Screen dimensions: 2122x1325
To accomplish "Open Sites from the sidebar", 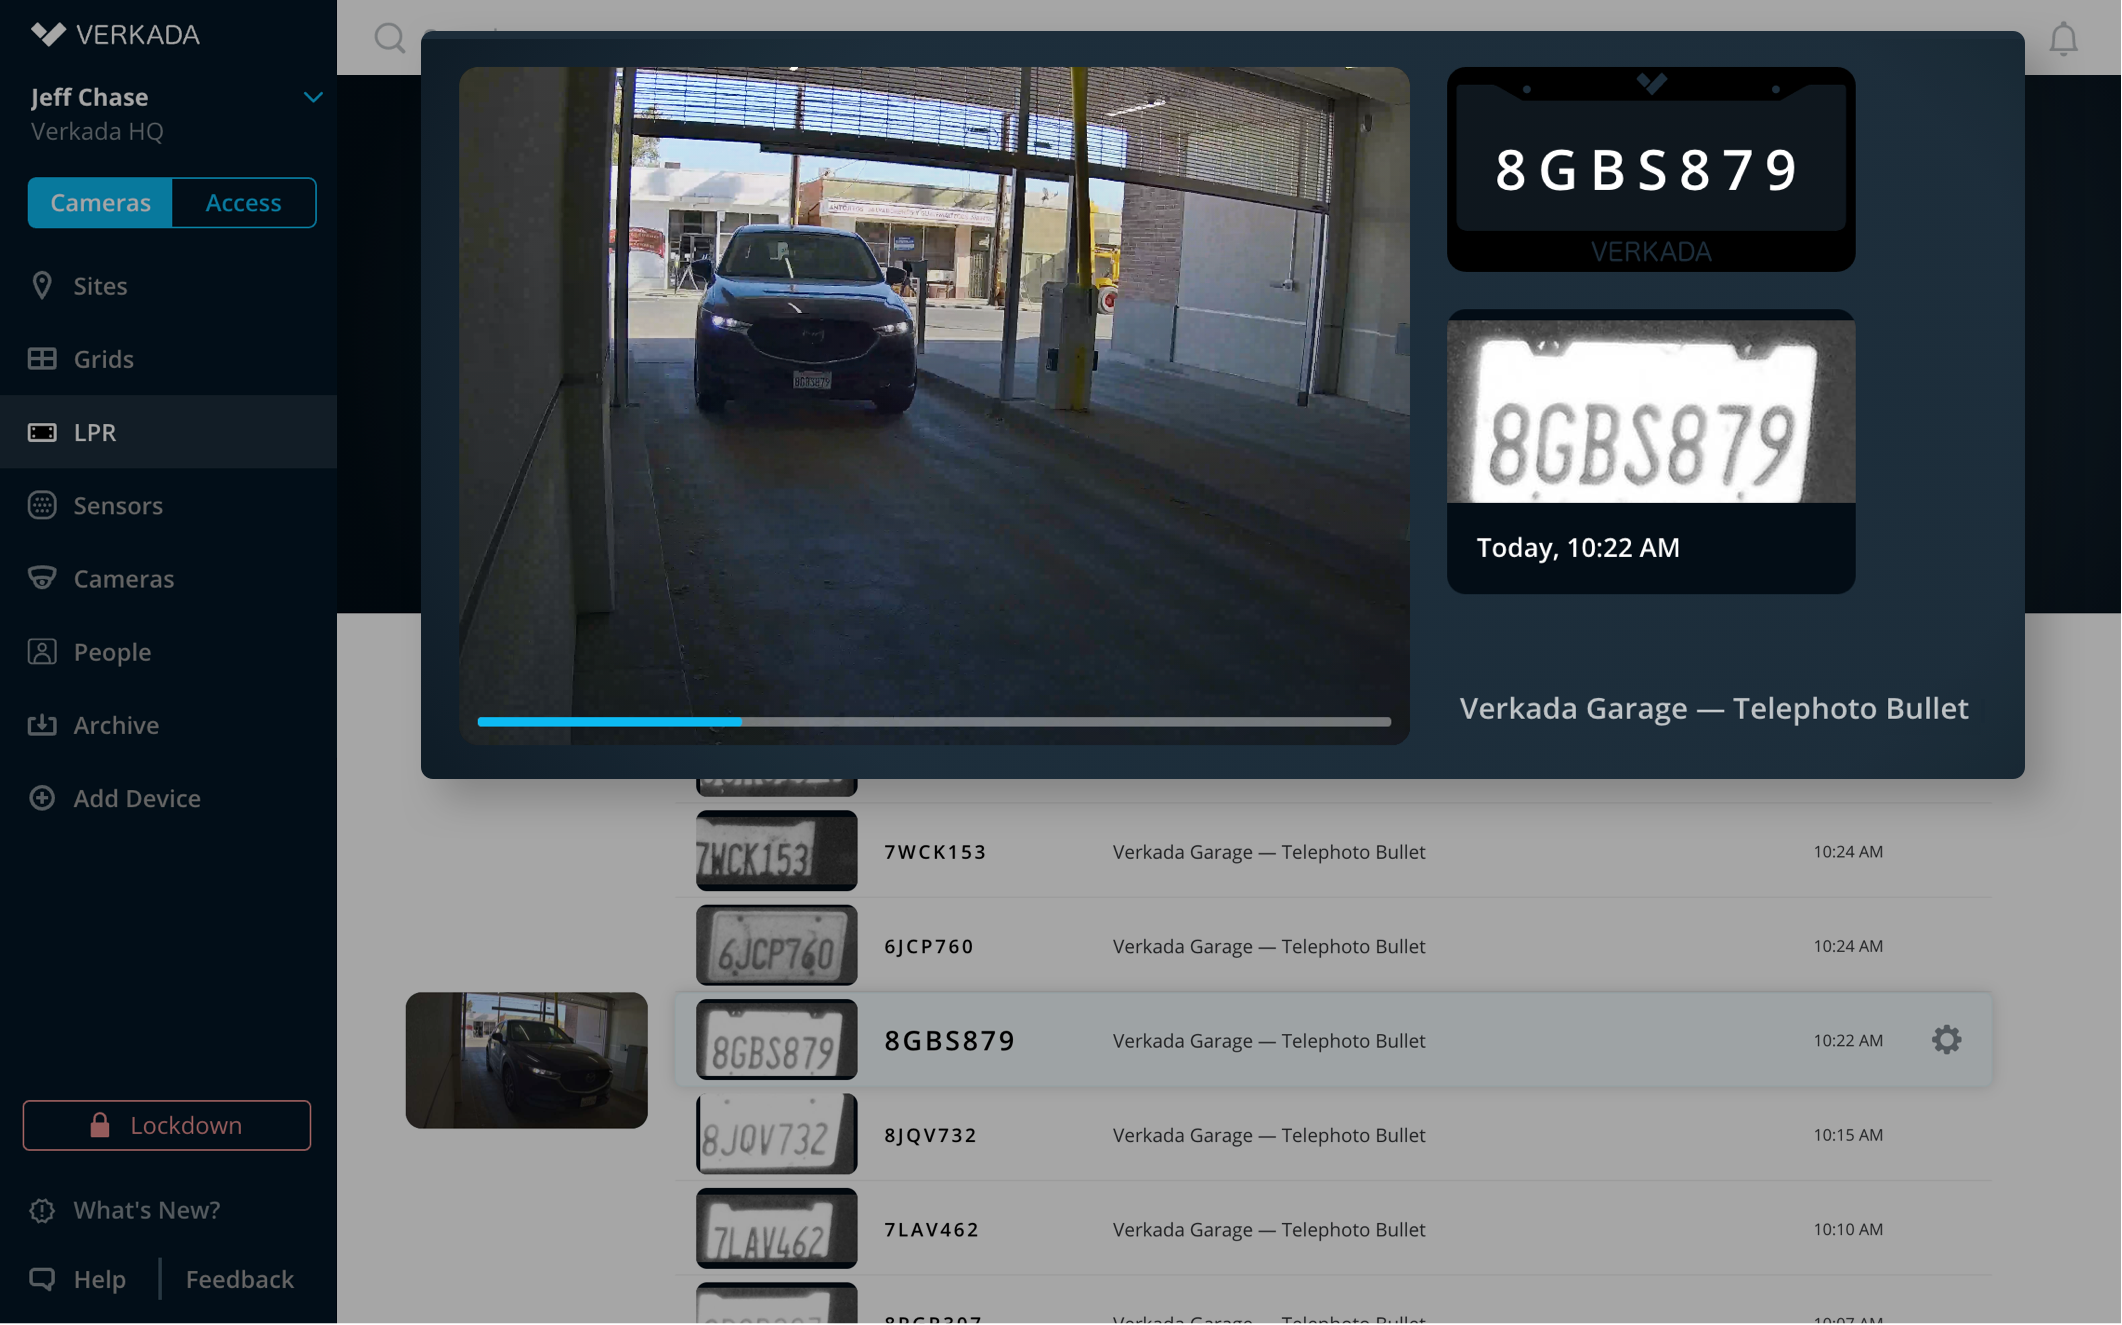I will (x=100, y=286).
